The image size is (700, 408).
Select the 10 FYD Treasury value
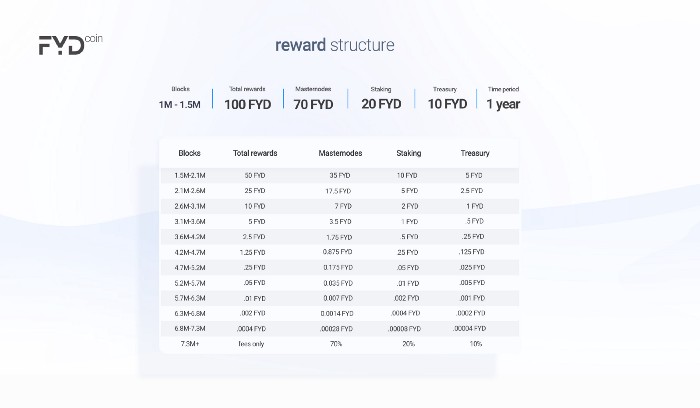[x=447, y=104]
